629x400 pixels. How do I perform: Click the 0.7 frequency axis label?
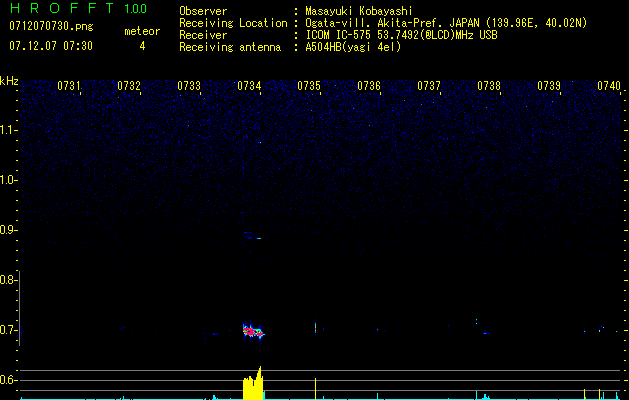coord(8,330)
